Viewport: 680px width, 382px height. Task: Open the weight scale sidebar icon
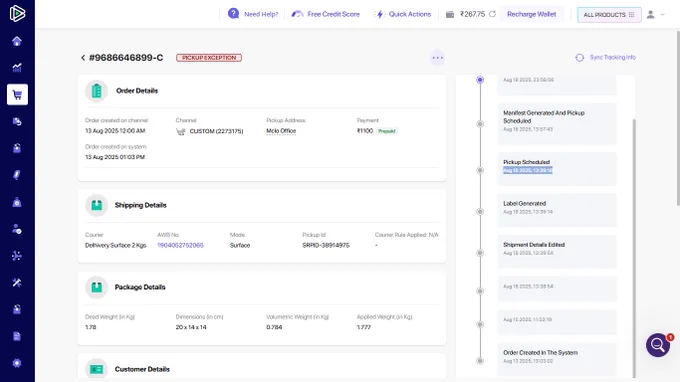pyautogui.click(x=17, y=202)
